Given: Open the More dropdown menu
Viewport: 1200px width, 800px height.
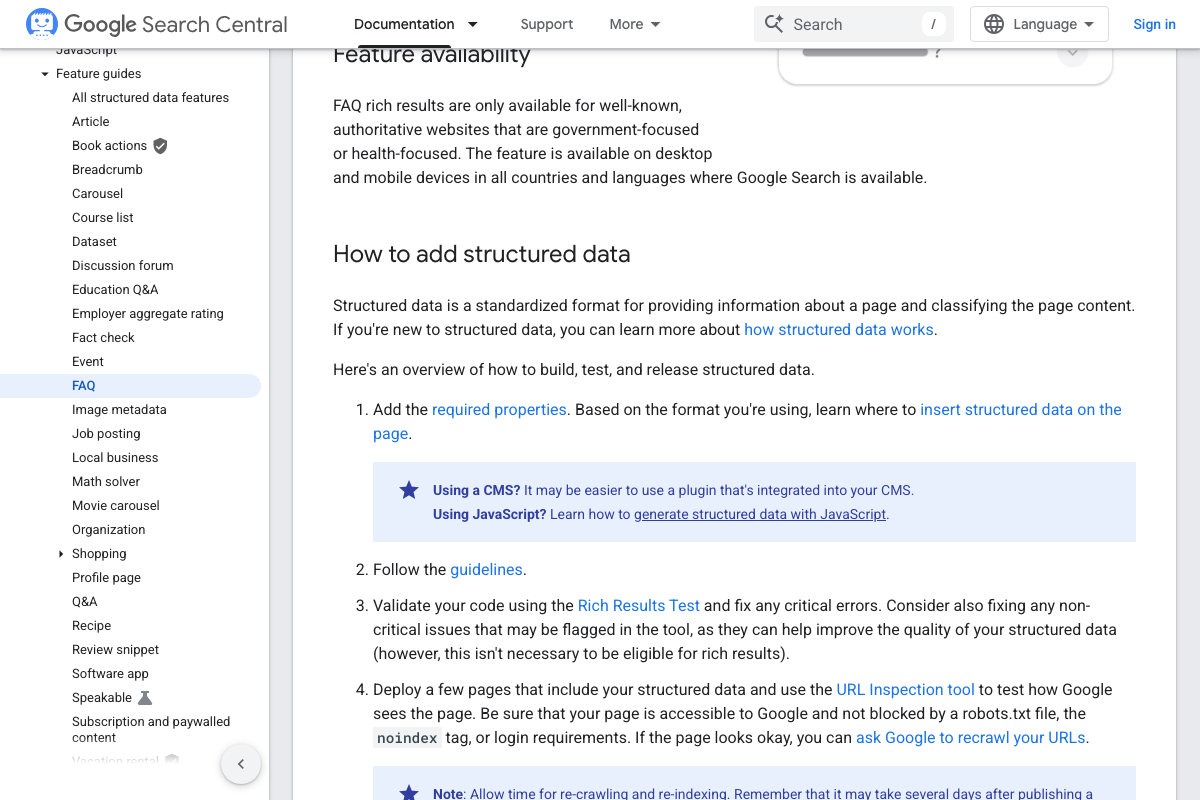Looking at the screenshot, I should [635, 24].
